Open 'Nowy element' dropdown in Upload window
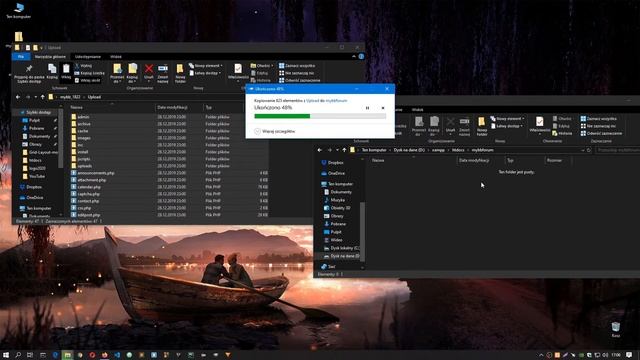The image size is (640, 360). (206, 66)
